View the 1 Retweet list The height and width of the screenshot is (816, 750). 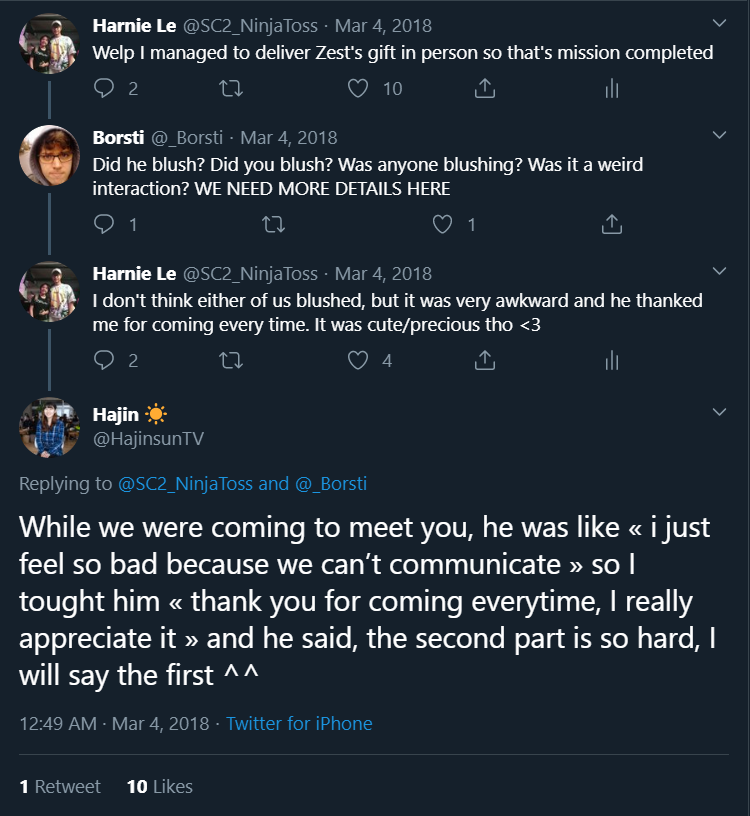[60, 786]
